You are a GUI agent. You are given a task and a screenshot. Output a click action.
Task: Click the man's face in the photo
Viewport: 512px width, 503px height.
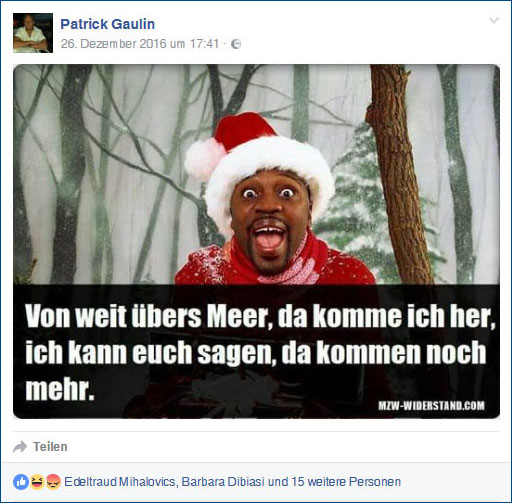click(x=269, y=221)
